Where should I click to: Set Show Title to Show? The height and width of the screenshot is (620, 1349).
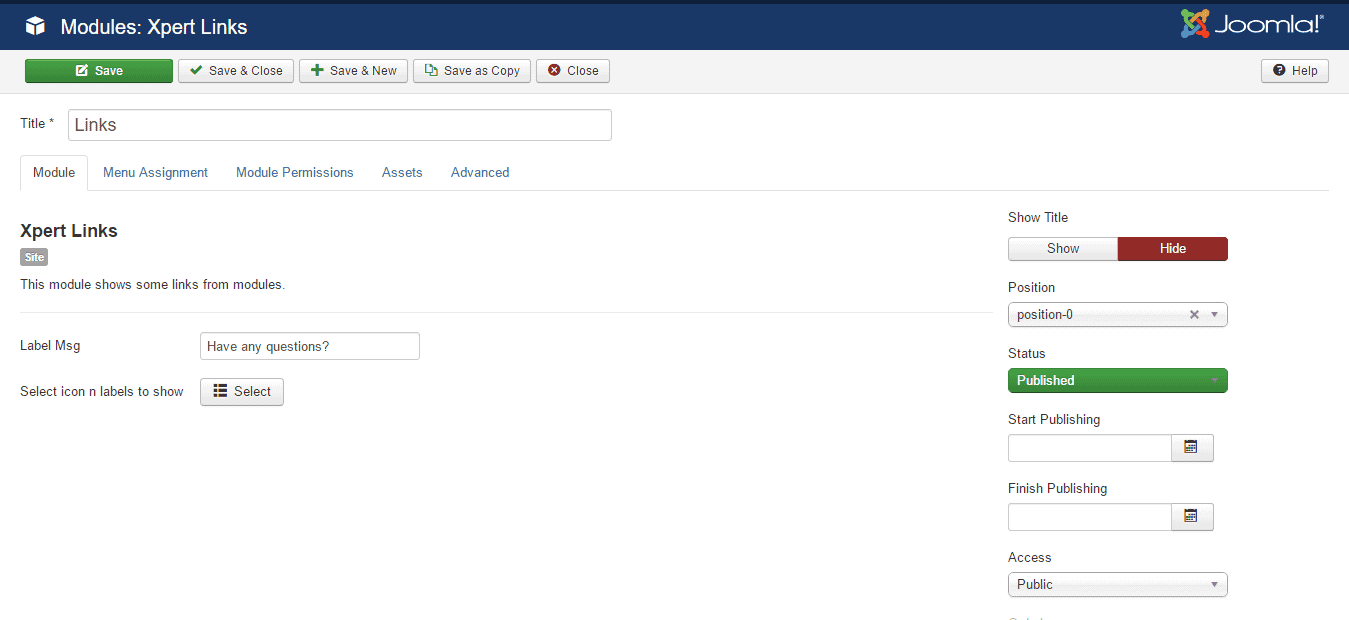1062,249
